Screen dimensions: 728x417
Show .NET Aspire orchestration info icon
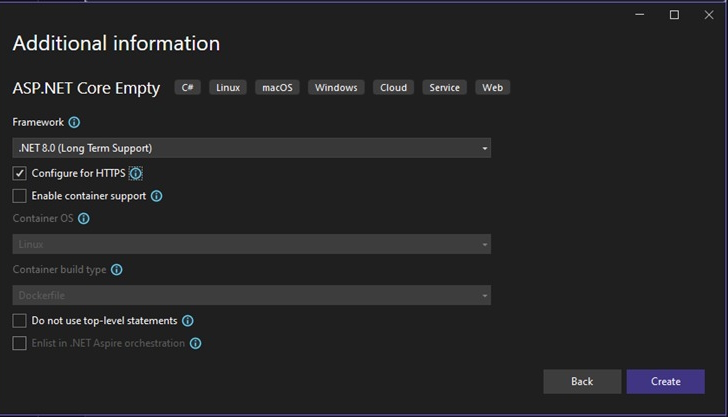point(195,343)
